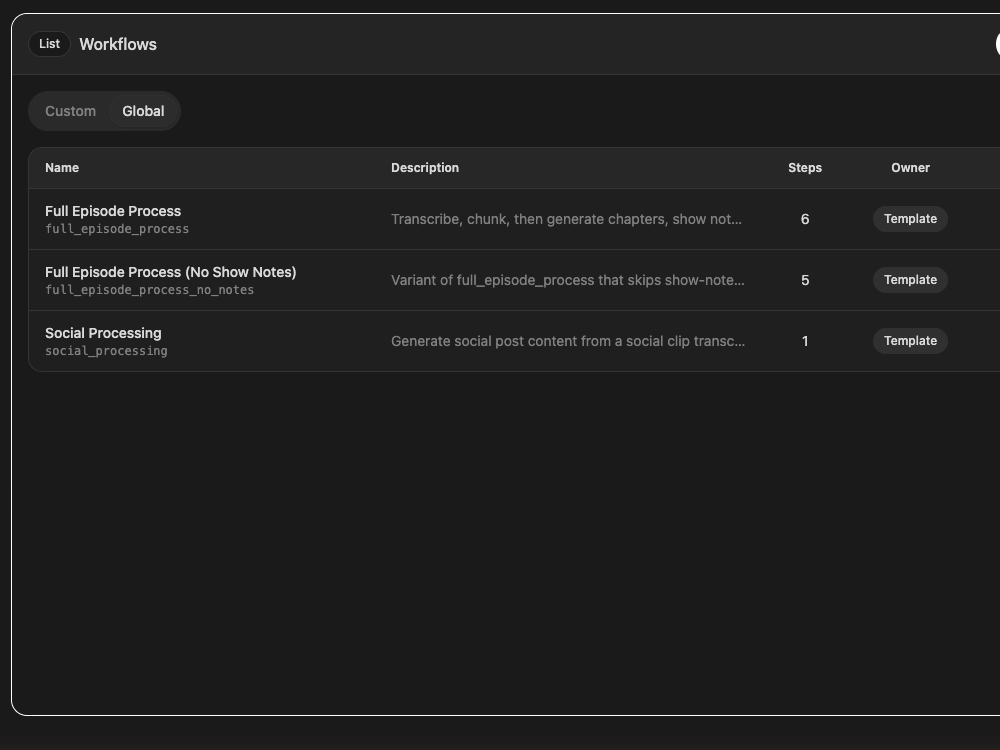The image size is (1000, 750).
Task: Click the step count 5
Action: tap(805, 281)
